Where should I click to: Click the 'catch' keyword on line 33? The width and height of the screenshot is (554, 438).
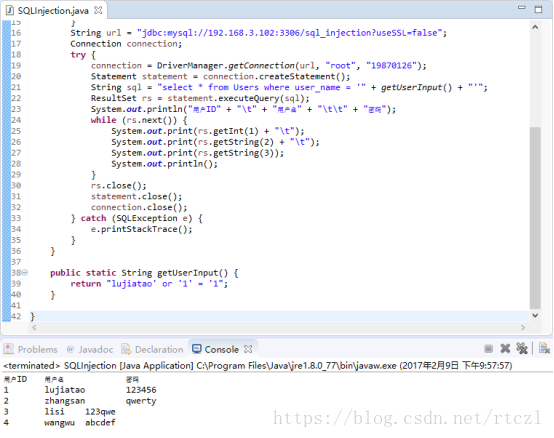[93, 218]
